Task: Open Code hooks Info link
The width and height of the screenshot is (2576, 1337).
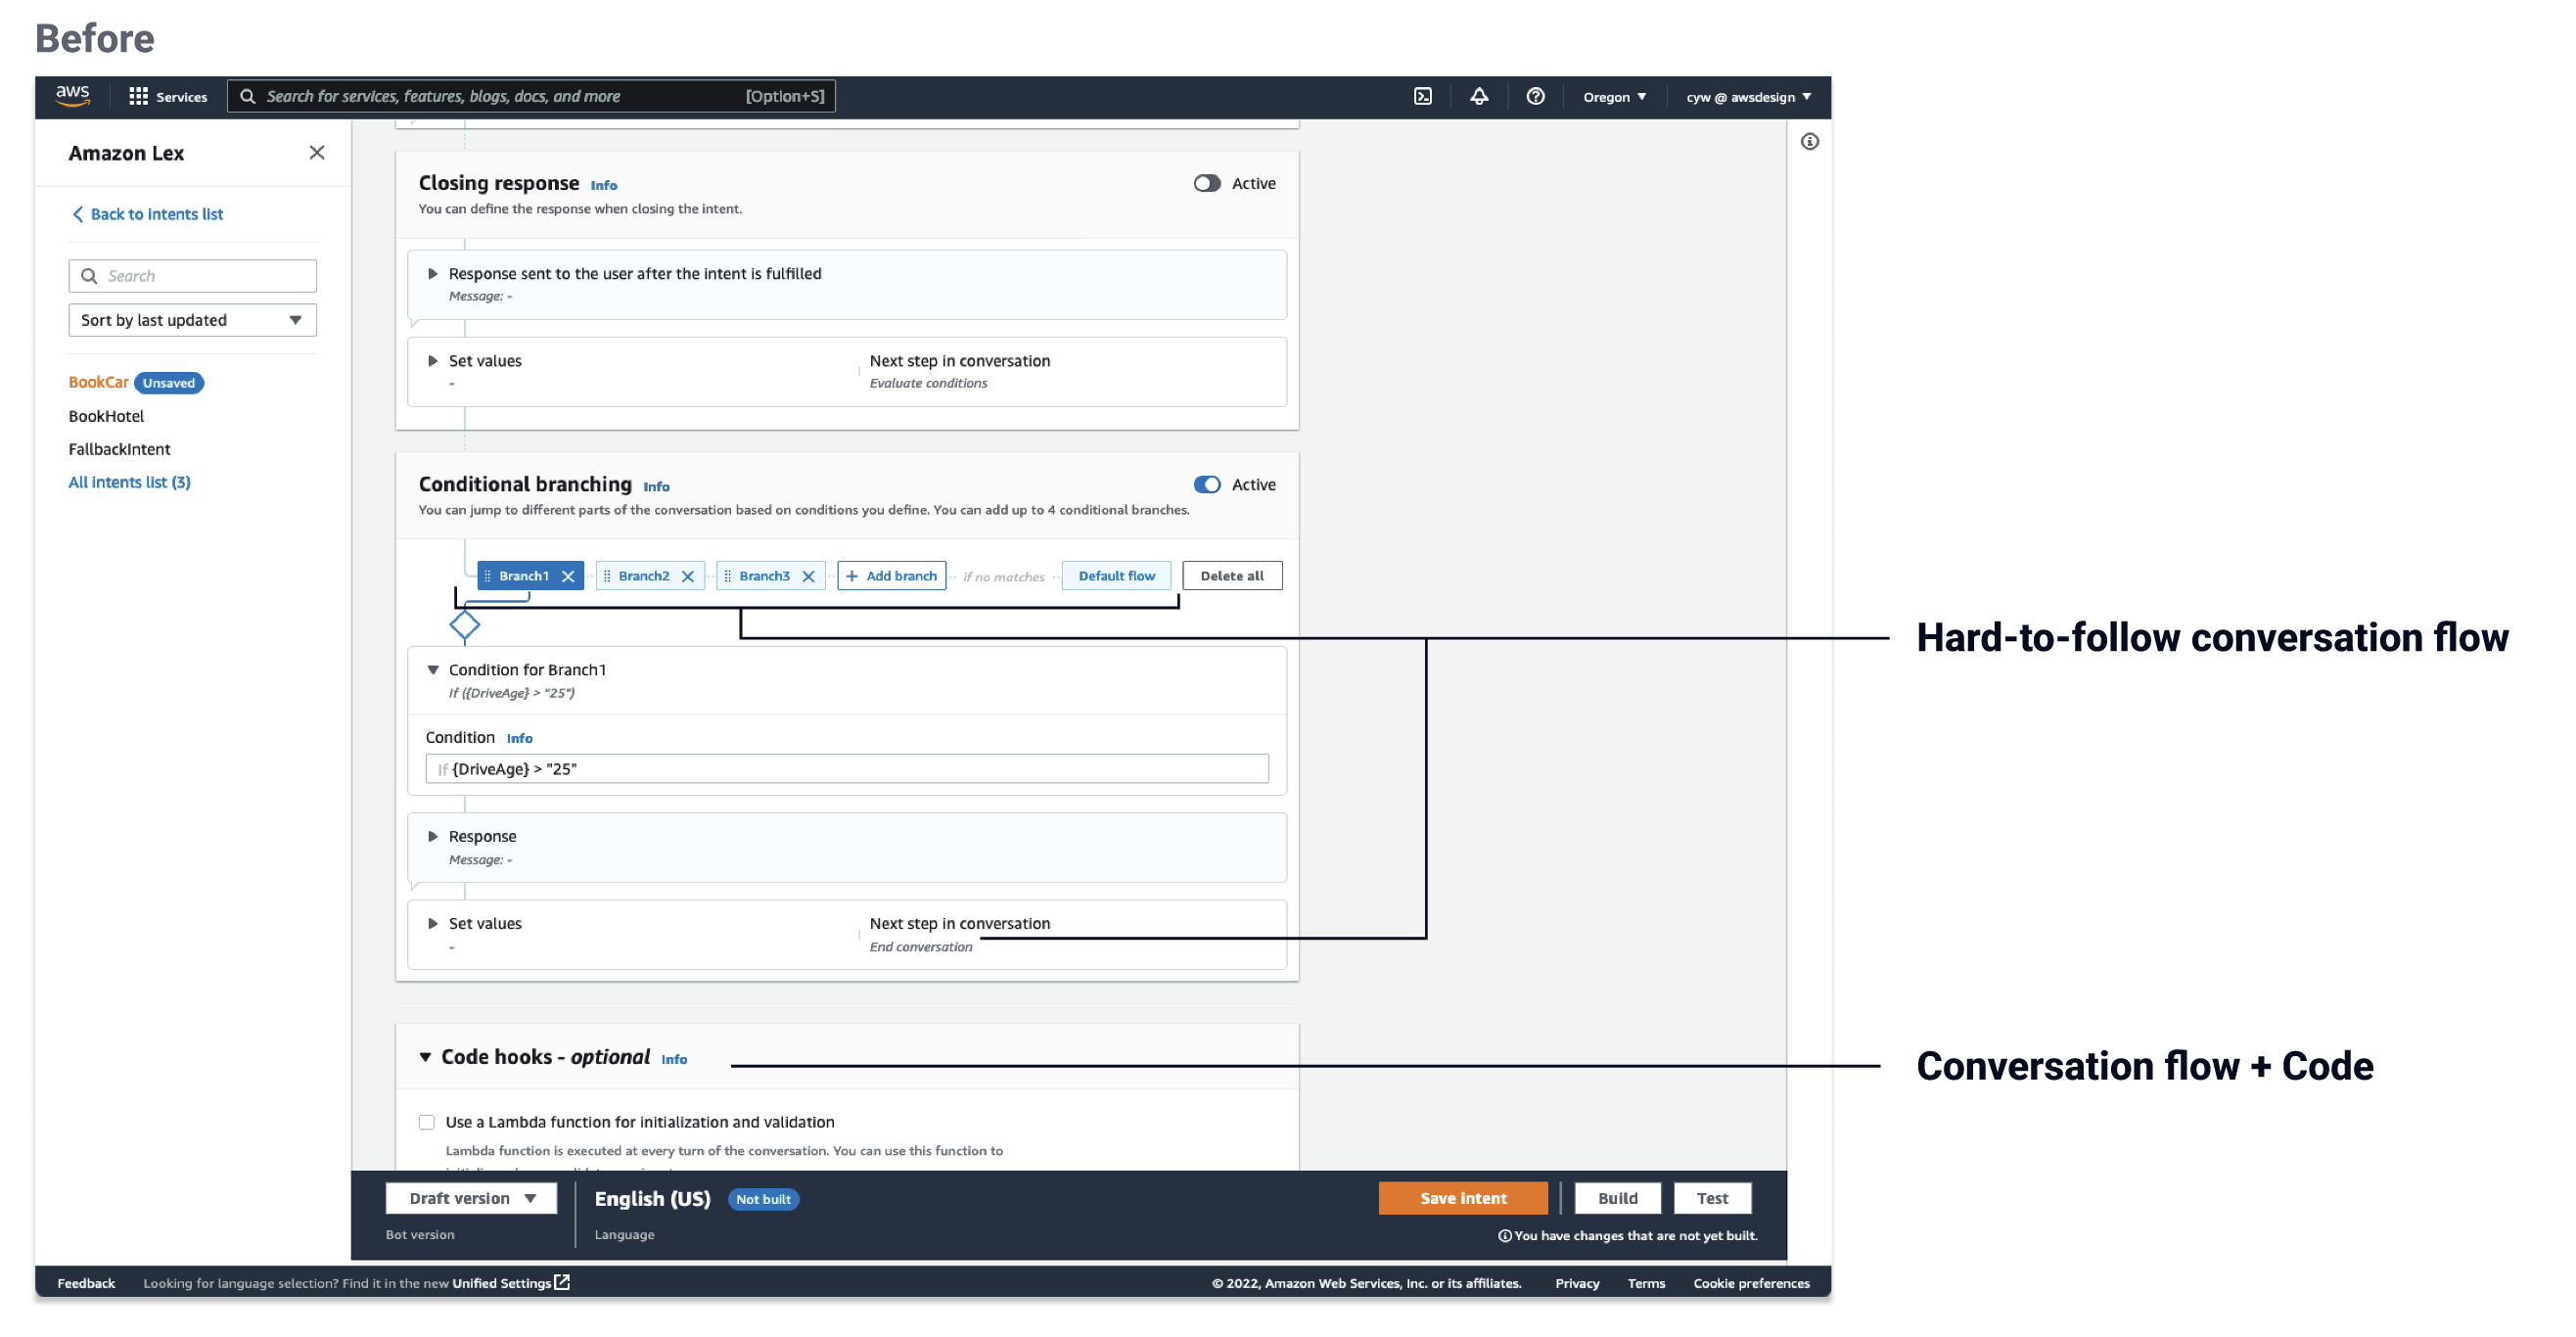Action: point(674,1060)
